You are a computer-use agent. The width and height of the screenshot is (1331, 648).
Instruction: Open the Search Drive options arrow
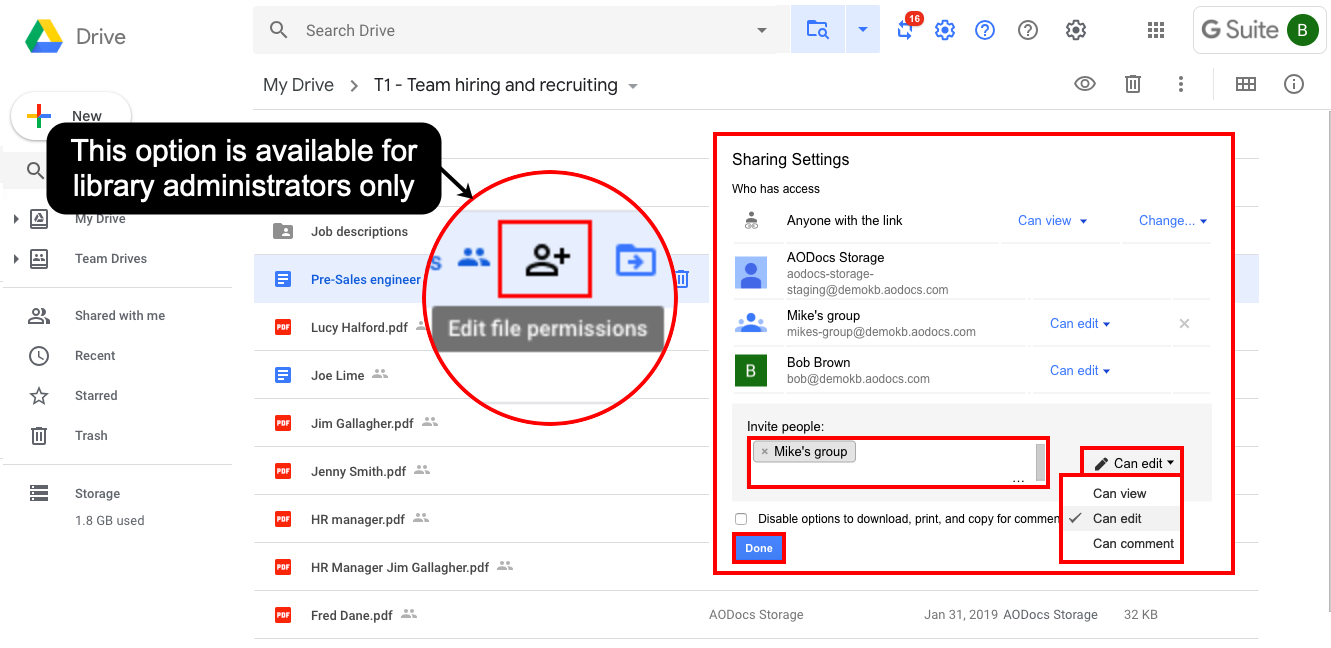click(762, 30)
